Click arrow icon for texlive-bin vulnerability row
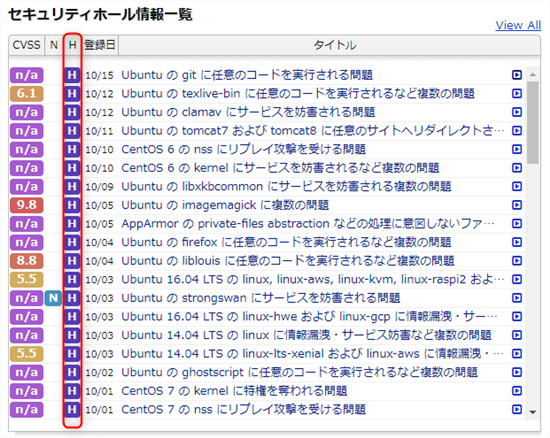This screenshot has height=438, width=550. tap(517, 93)
